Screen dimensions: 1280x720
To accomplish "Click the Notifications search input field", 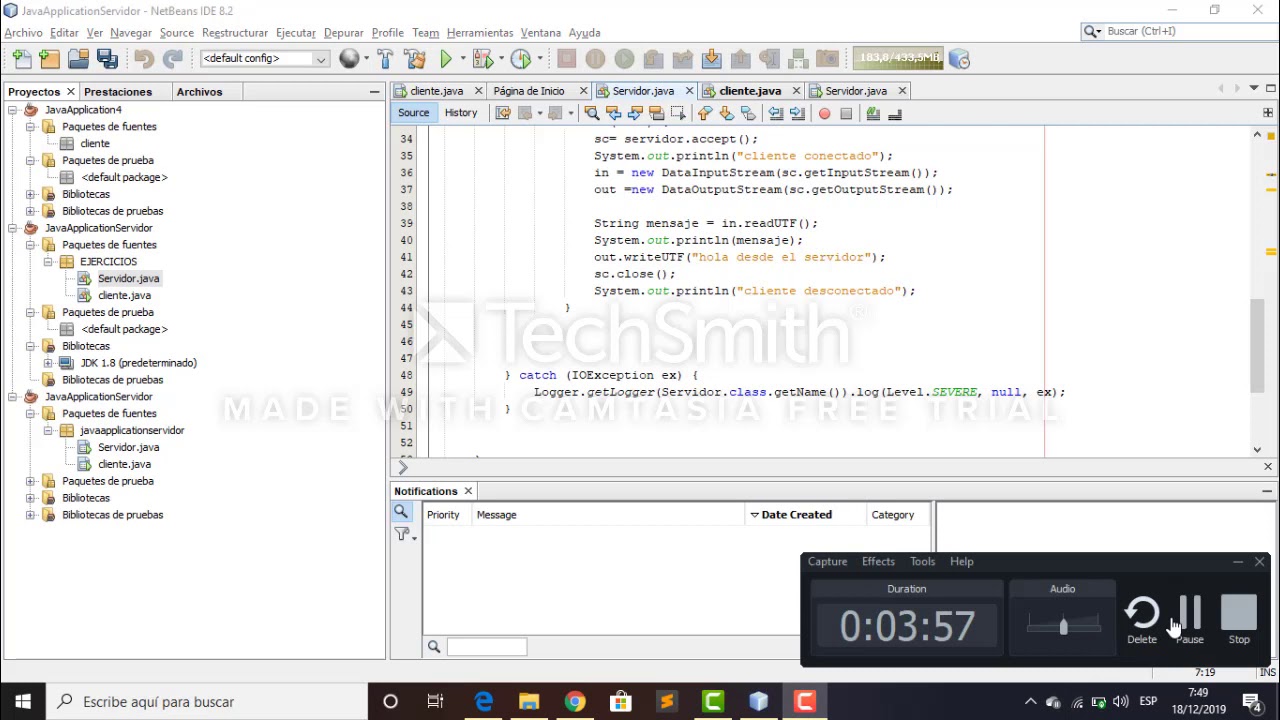I will coord(486,647).
